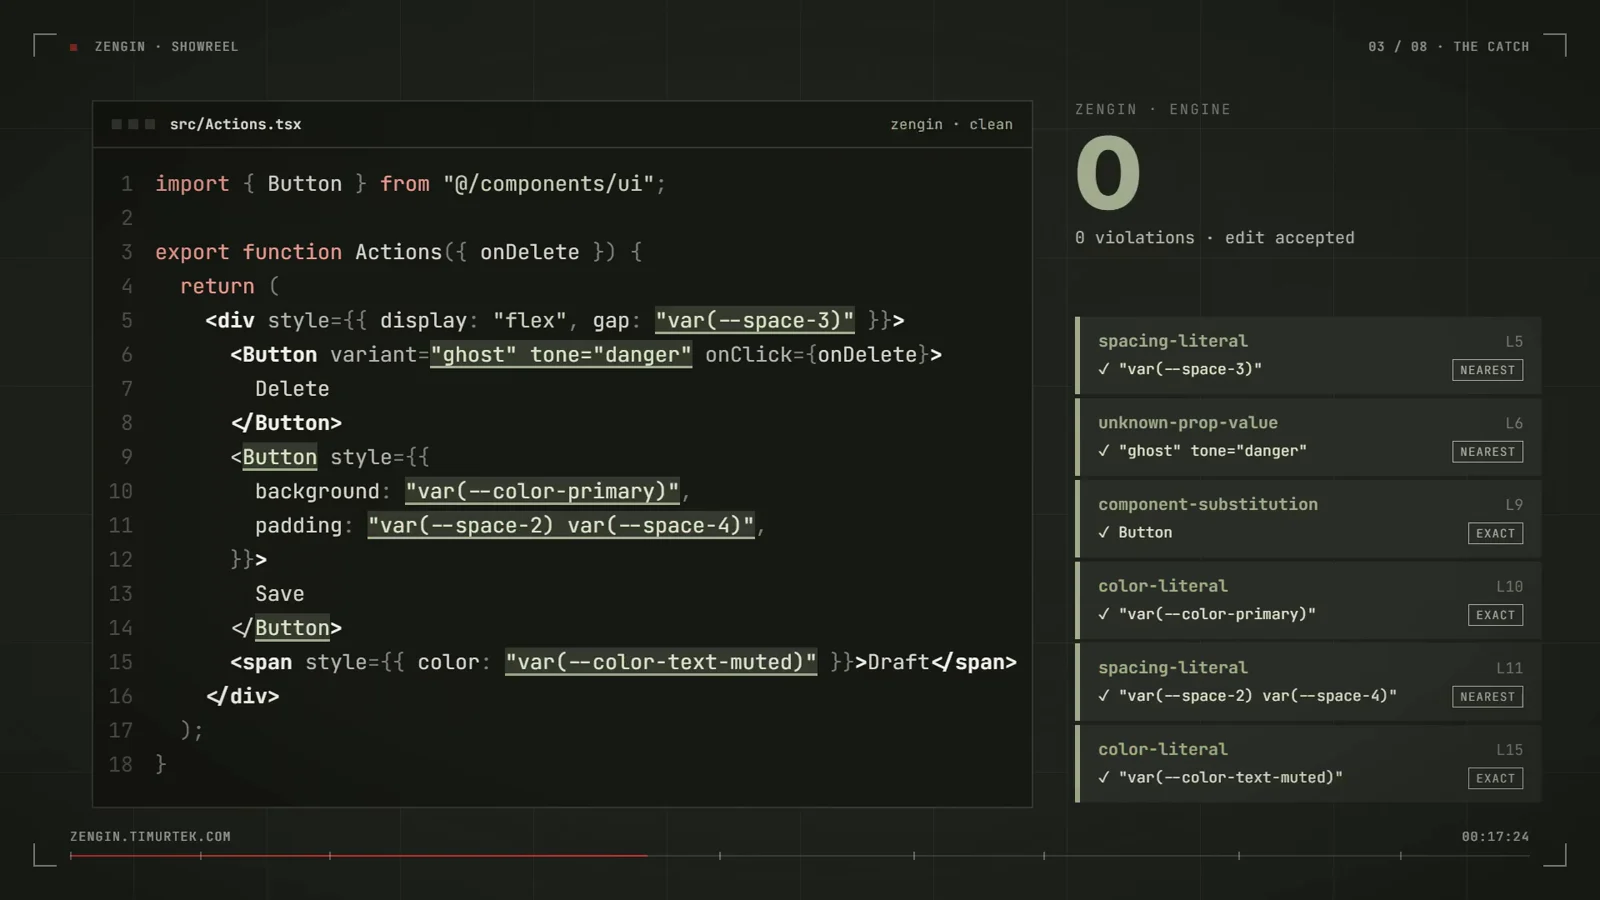Click highlighted "var(--color-primary)" on line 10
The image size is (1600, 900).
pos(542,491)
